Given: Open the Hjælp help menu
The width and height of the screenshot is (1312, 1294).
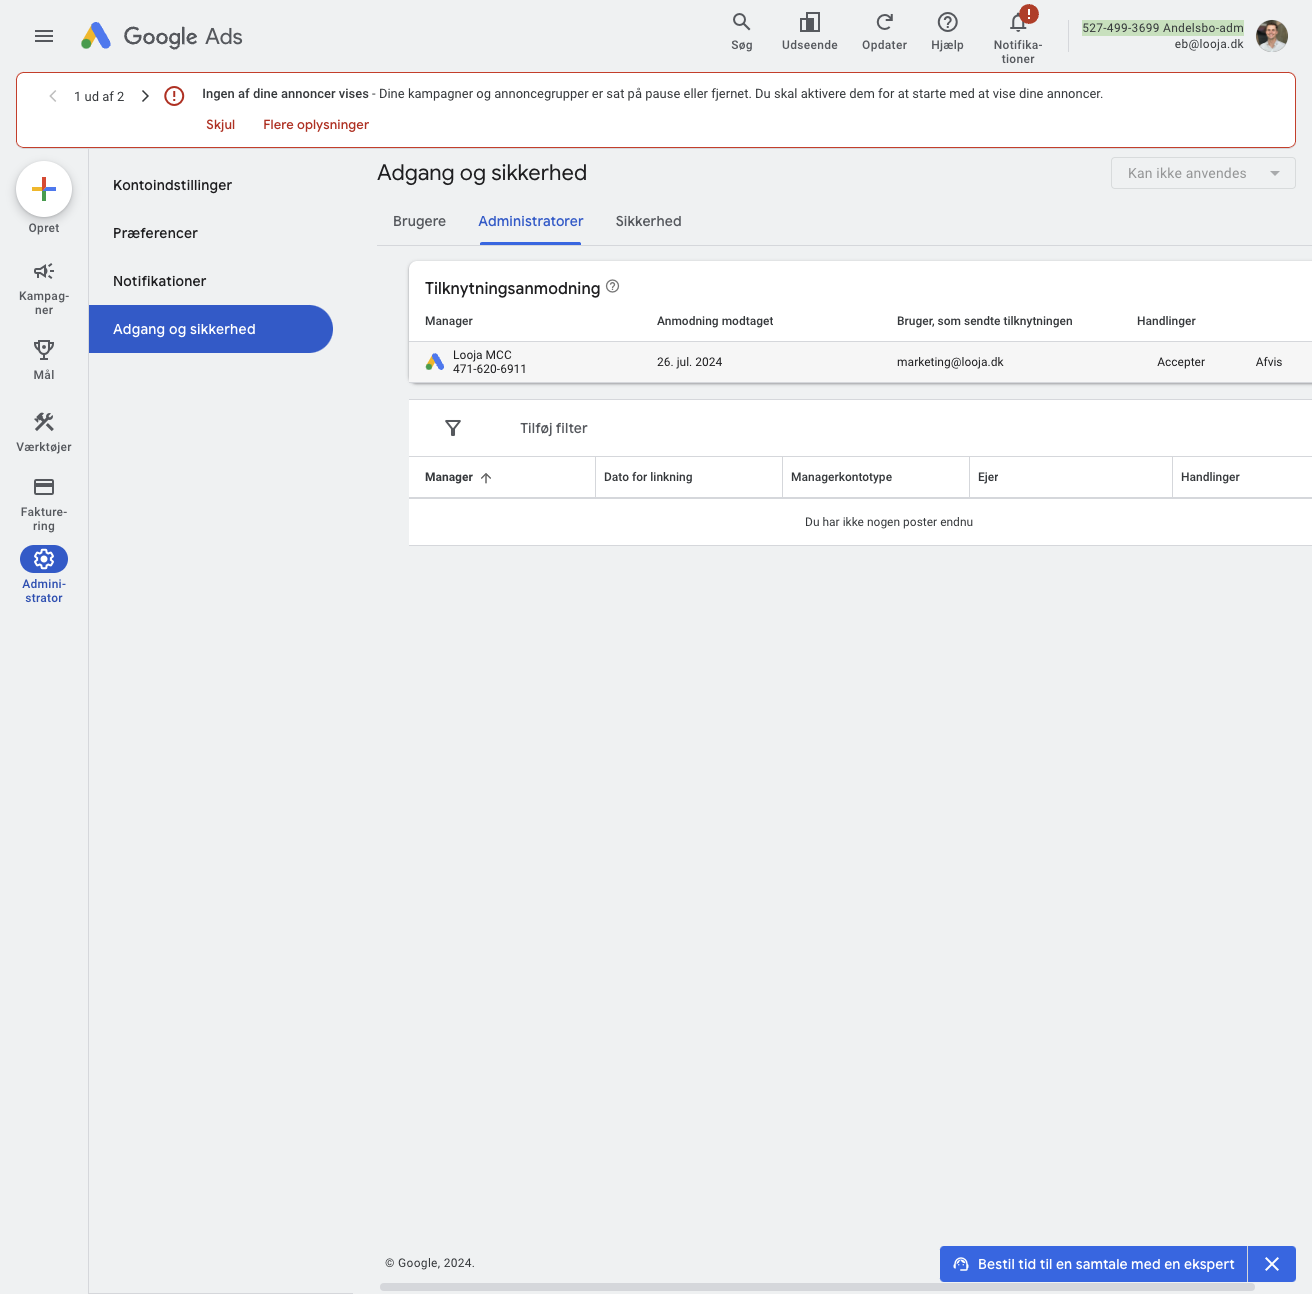Looking at the screenshot, I should coord(947,32).
